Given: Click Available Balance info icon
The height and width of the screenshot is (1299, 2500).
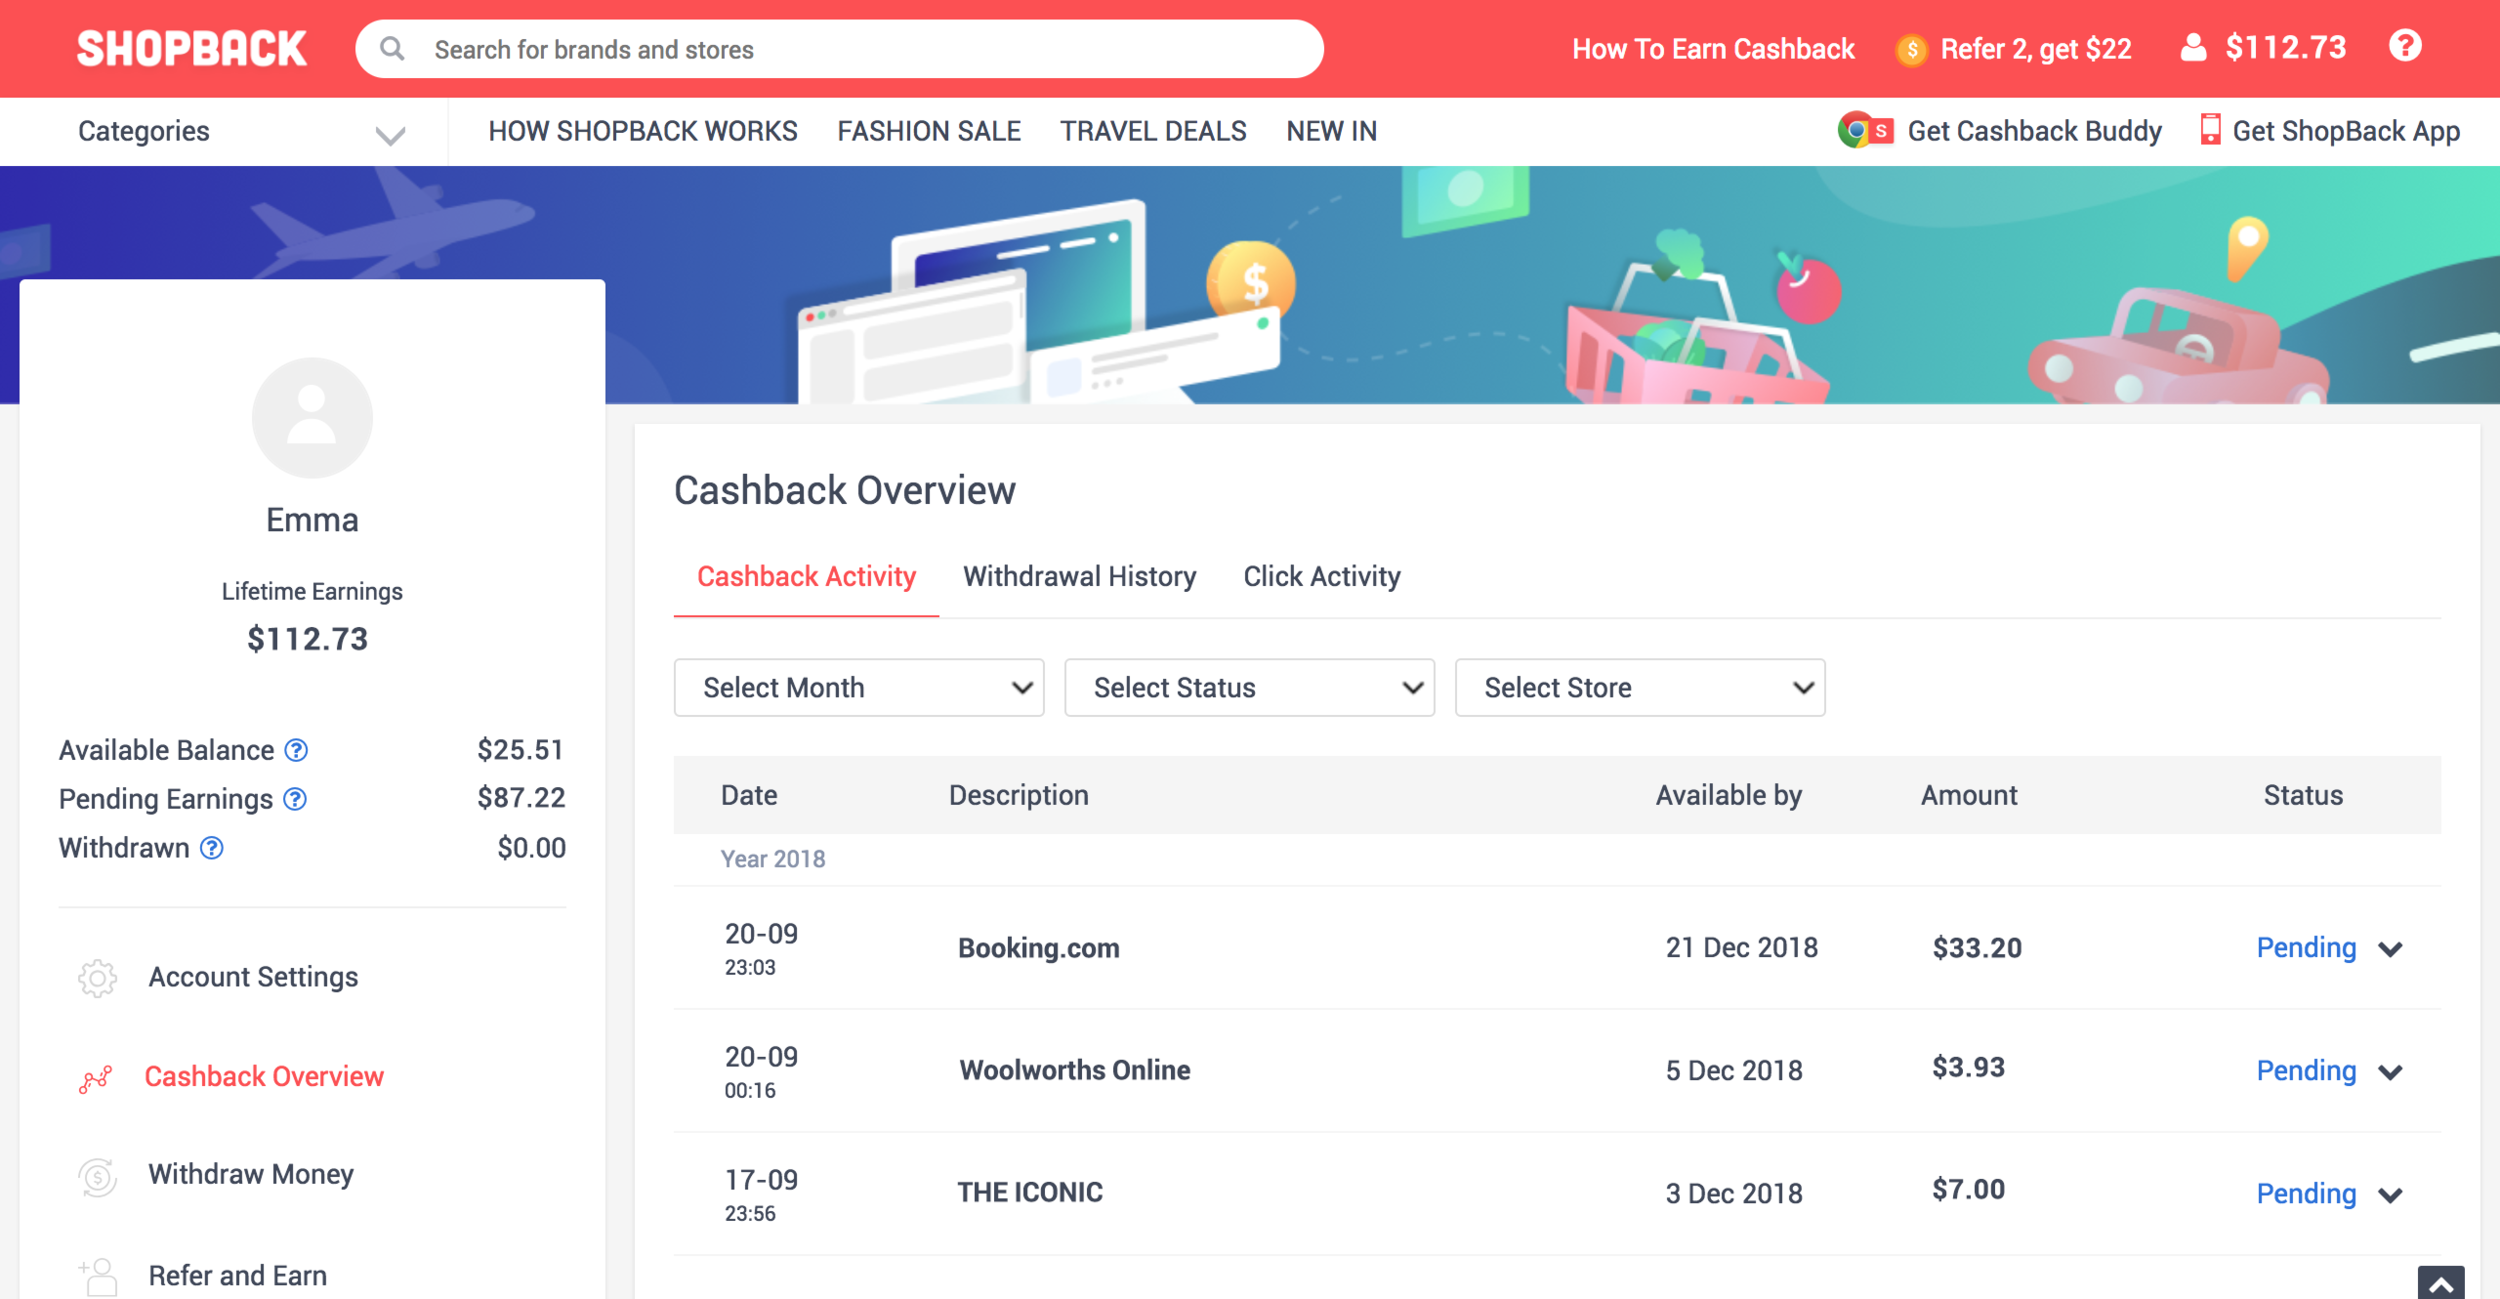Looking at the screenshot, I should pos(296,750).
